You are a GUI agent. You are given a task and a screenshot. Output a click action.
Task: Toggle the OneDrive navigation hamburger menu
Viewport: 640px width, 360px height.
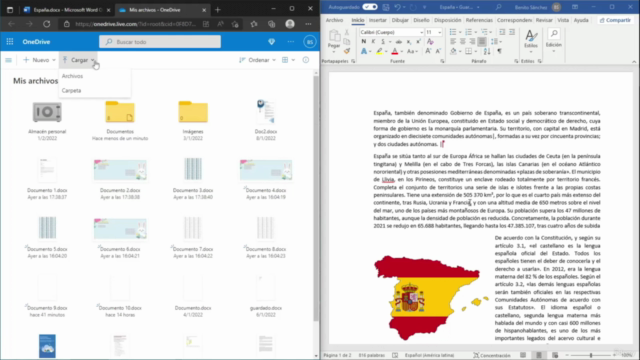tap(8, 60)
